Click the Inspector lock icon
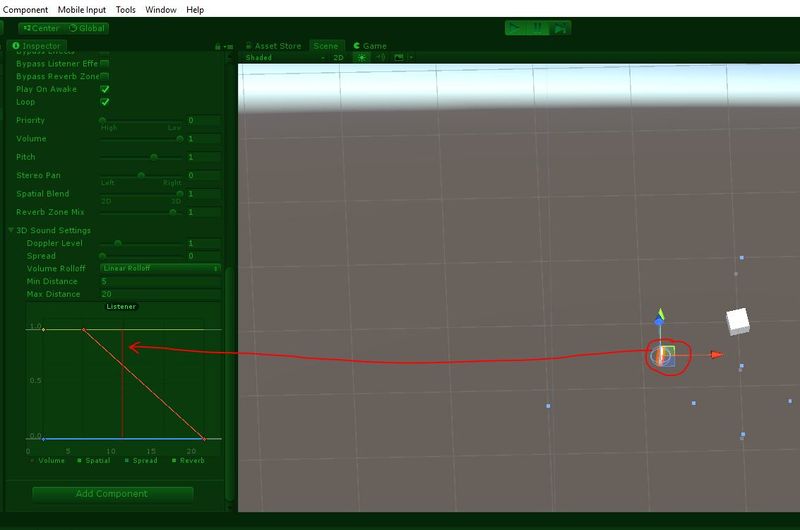 (x=217, y=46)
